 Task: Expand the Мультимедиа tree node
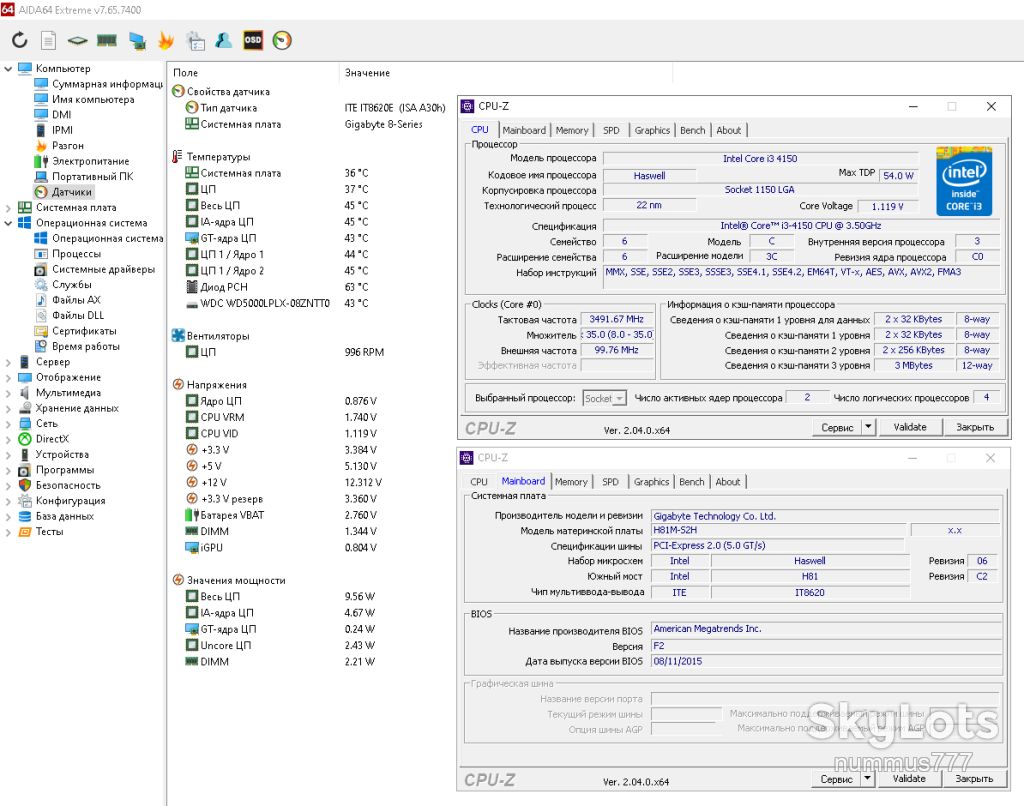8,393
